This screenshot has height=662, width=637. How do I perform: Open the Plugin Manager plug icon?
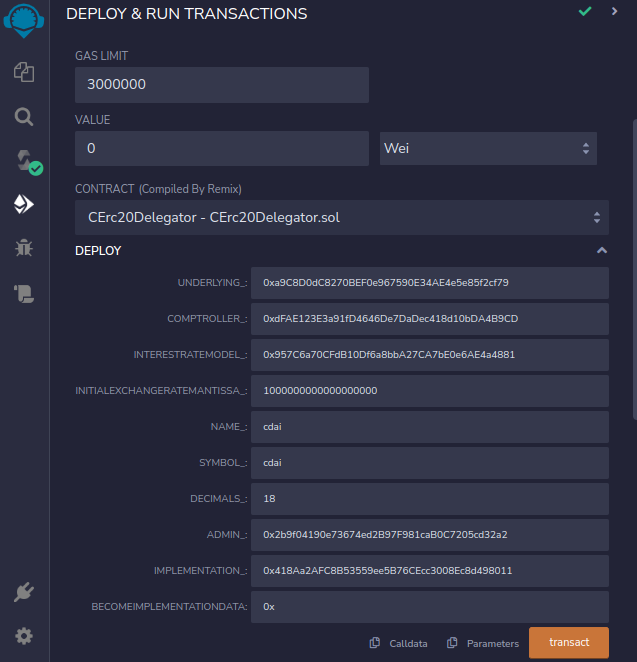point(24,592)
